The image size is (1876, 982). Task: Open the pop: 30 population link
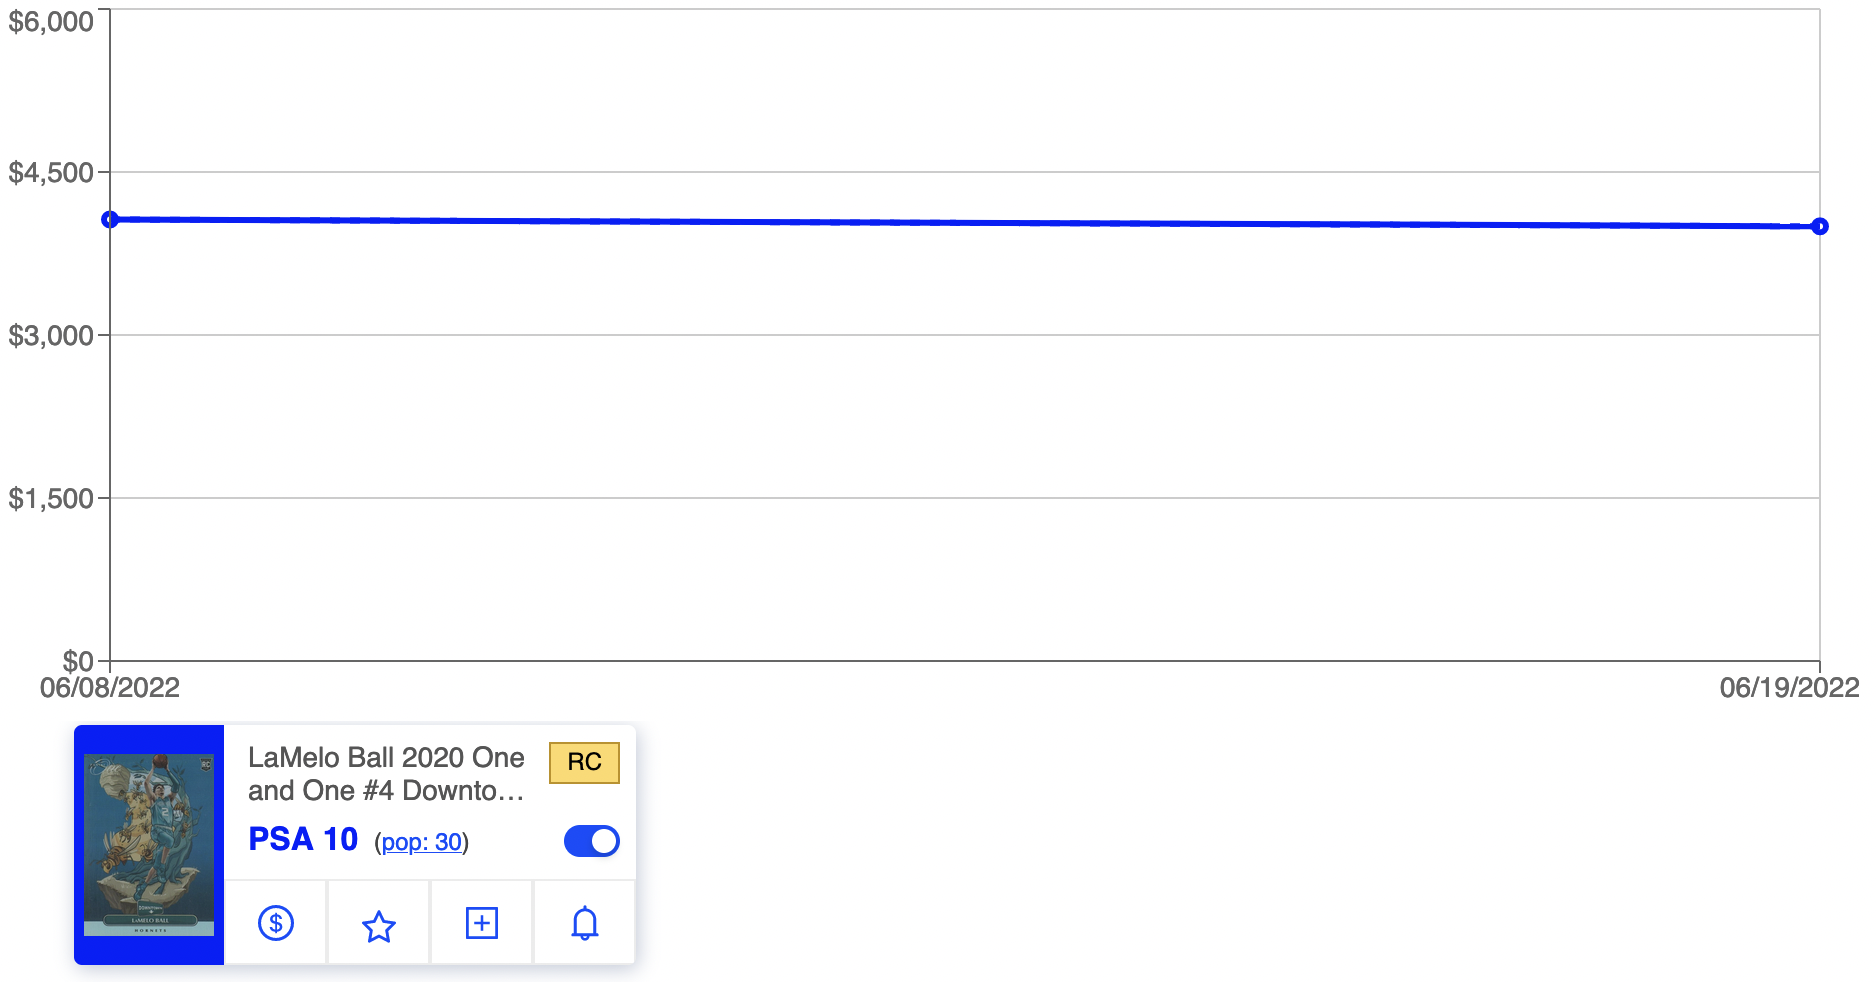pyautogui.click(x=422, y=842)
